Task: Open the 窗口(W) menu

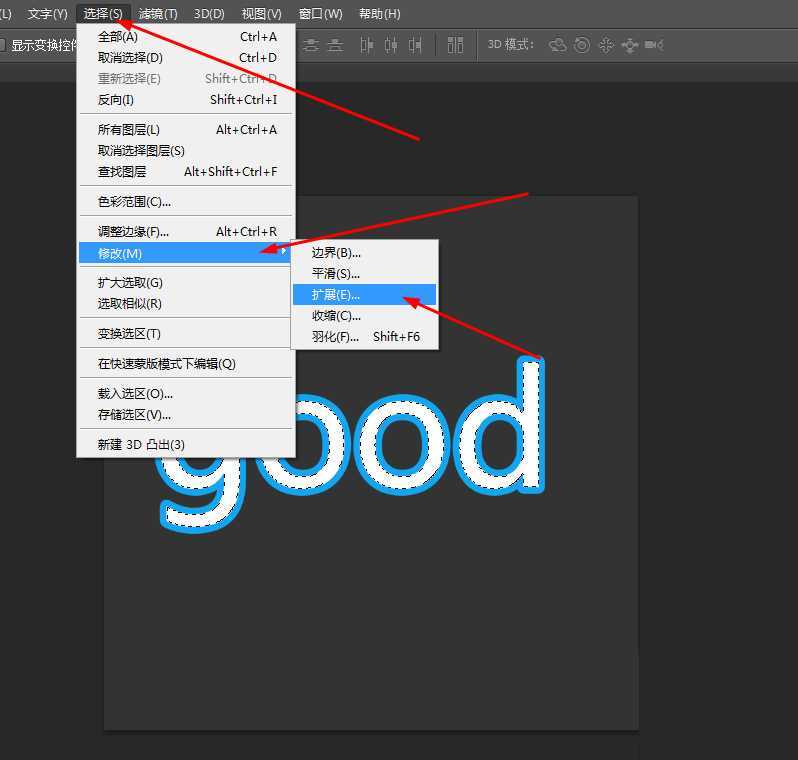Action: [x=320, y=14]
